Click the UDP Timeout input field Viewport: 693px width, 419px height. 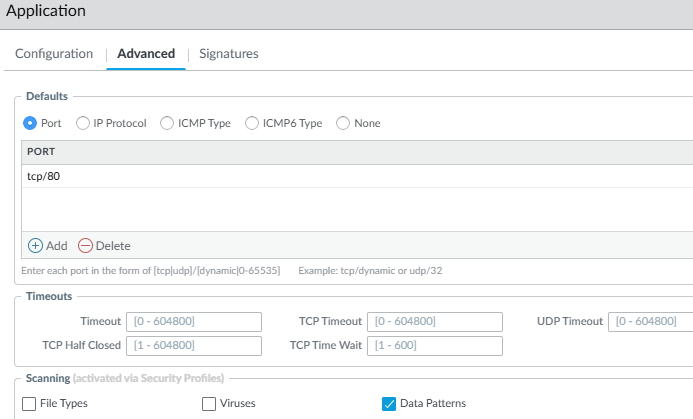point(652,321)
